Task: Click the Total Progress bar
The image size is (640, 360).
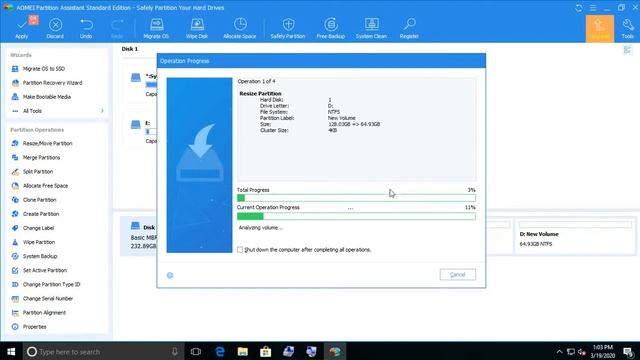Action: (x=356, y=198)
